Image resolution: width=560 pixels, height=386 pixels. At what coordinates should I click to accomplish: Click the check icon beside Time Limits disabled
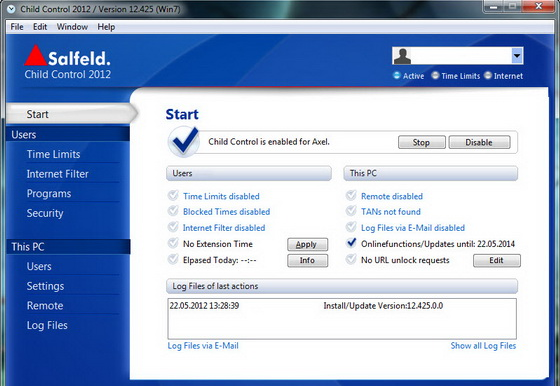click(173, 196)
